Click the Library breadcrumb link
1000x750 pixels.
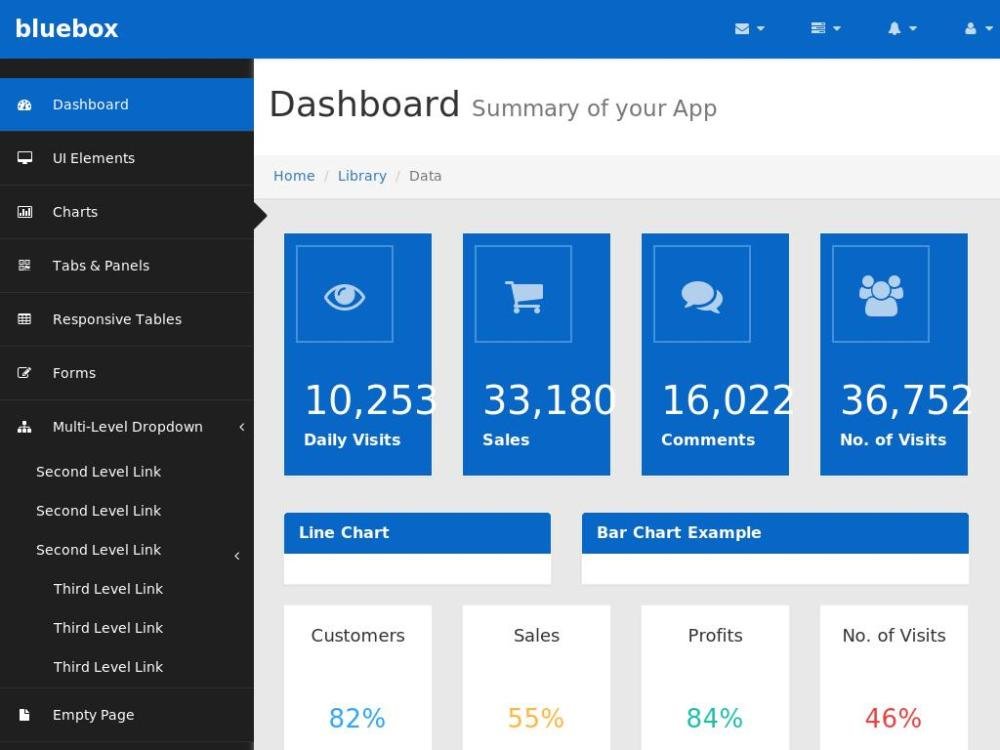coord(361,176)
